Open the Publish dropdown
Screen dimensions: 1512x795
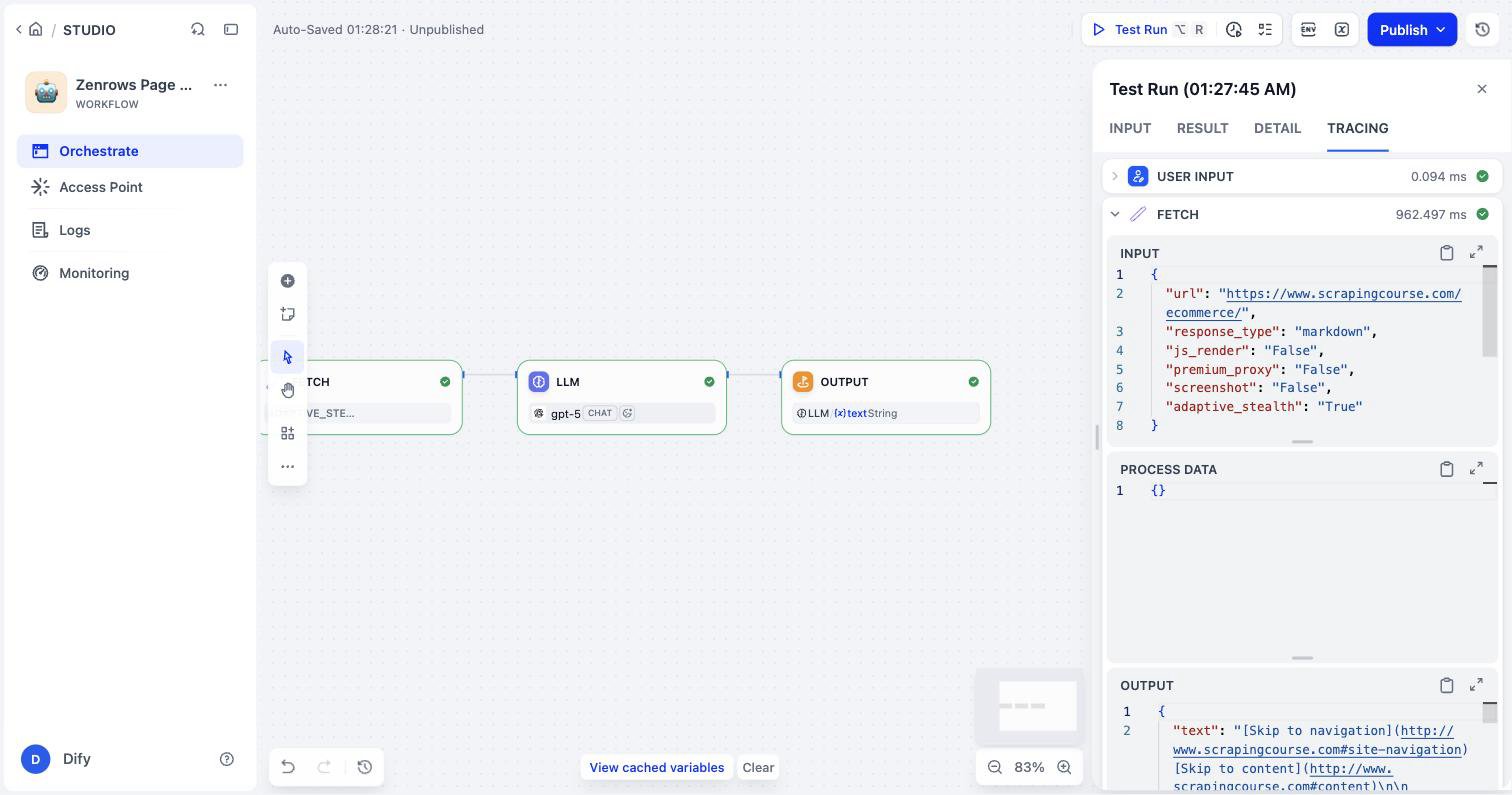(1441, 30)
